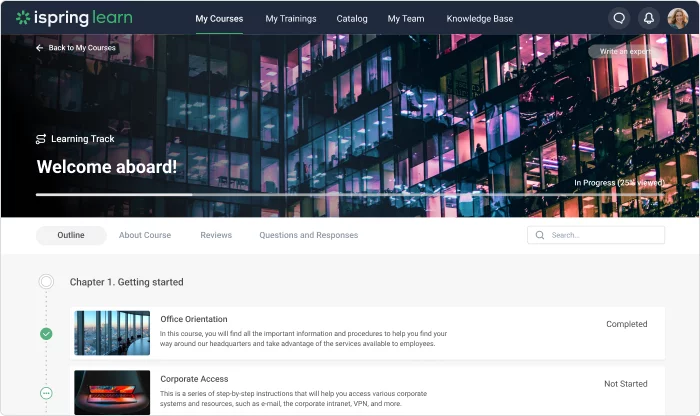The width and height of the screenshot is (700, 416).
Task: Go to My Courses menu
Action: pyautogui.click(x=219, y=19)
